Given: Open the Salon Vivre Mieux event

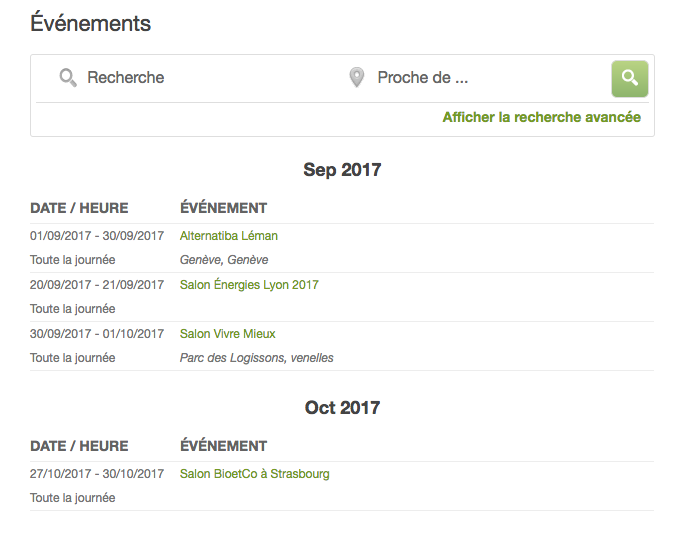Looking at the screenshot, I should [227, 334].
